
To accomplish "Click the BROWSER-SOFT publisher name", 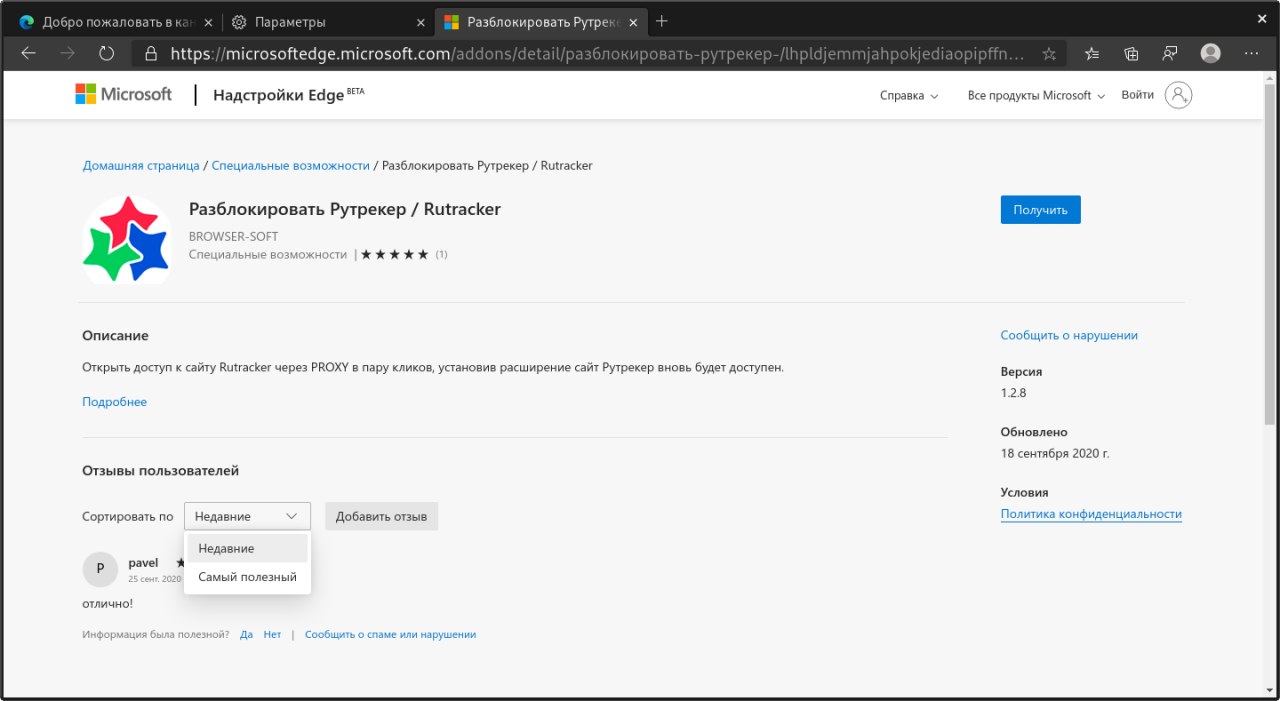I will (x=233, y=237).
